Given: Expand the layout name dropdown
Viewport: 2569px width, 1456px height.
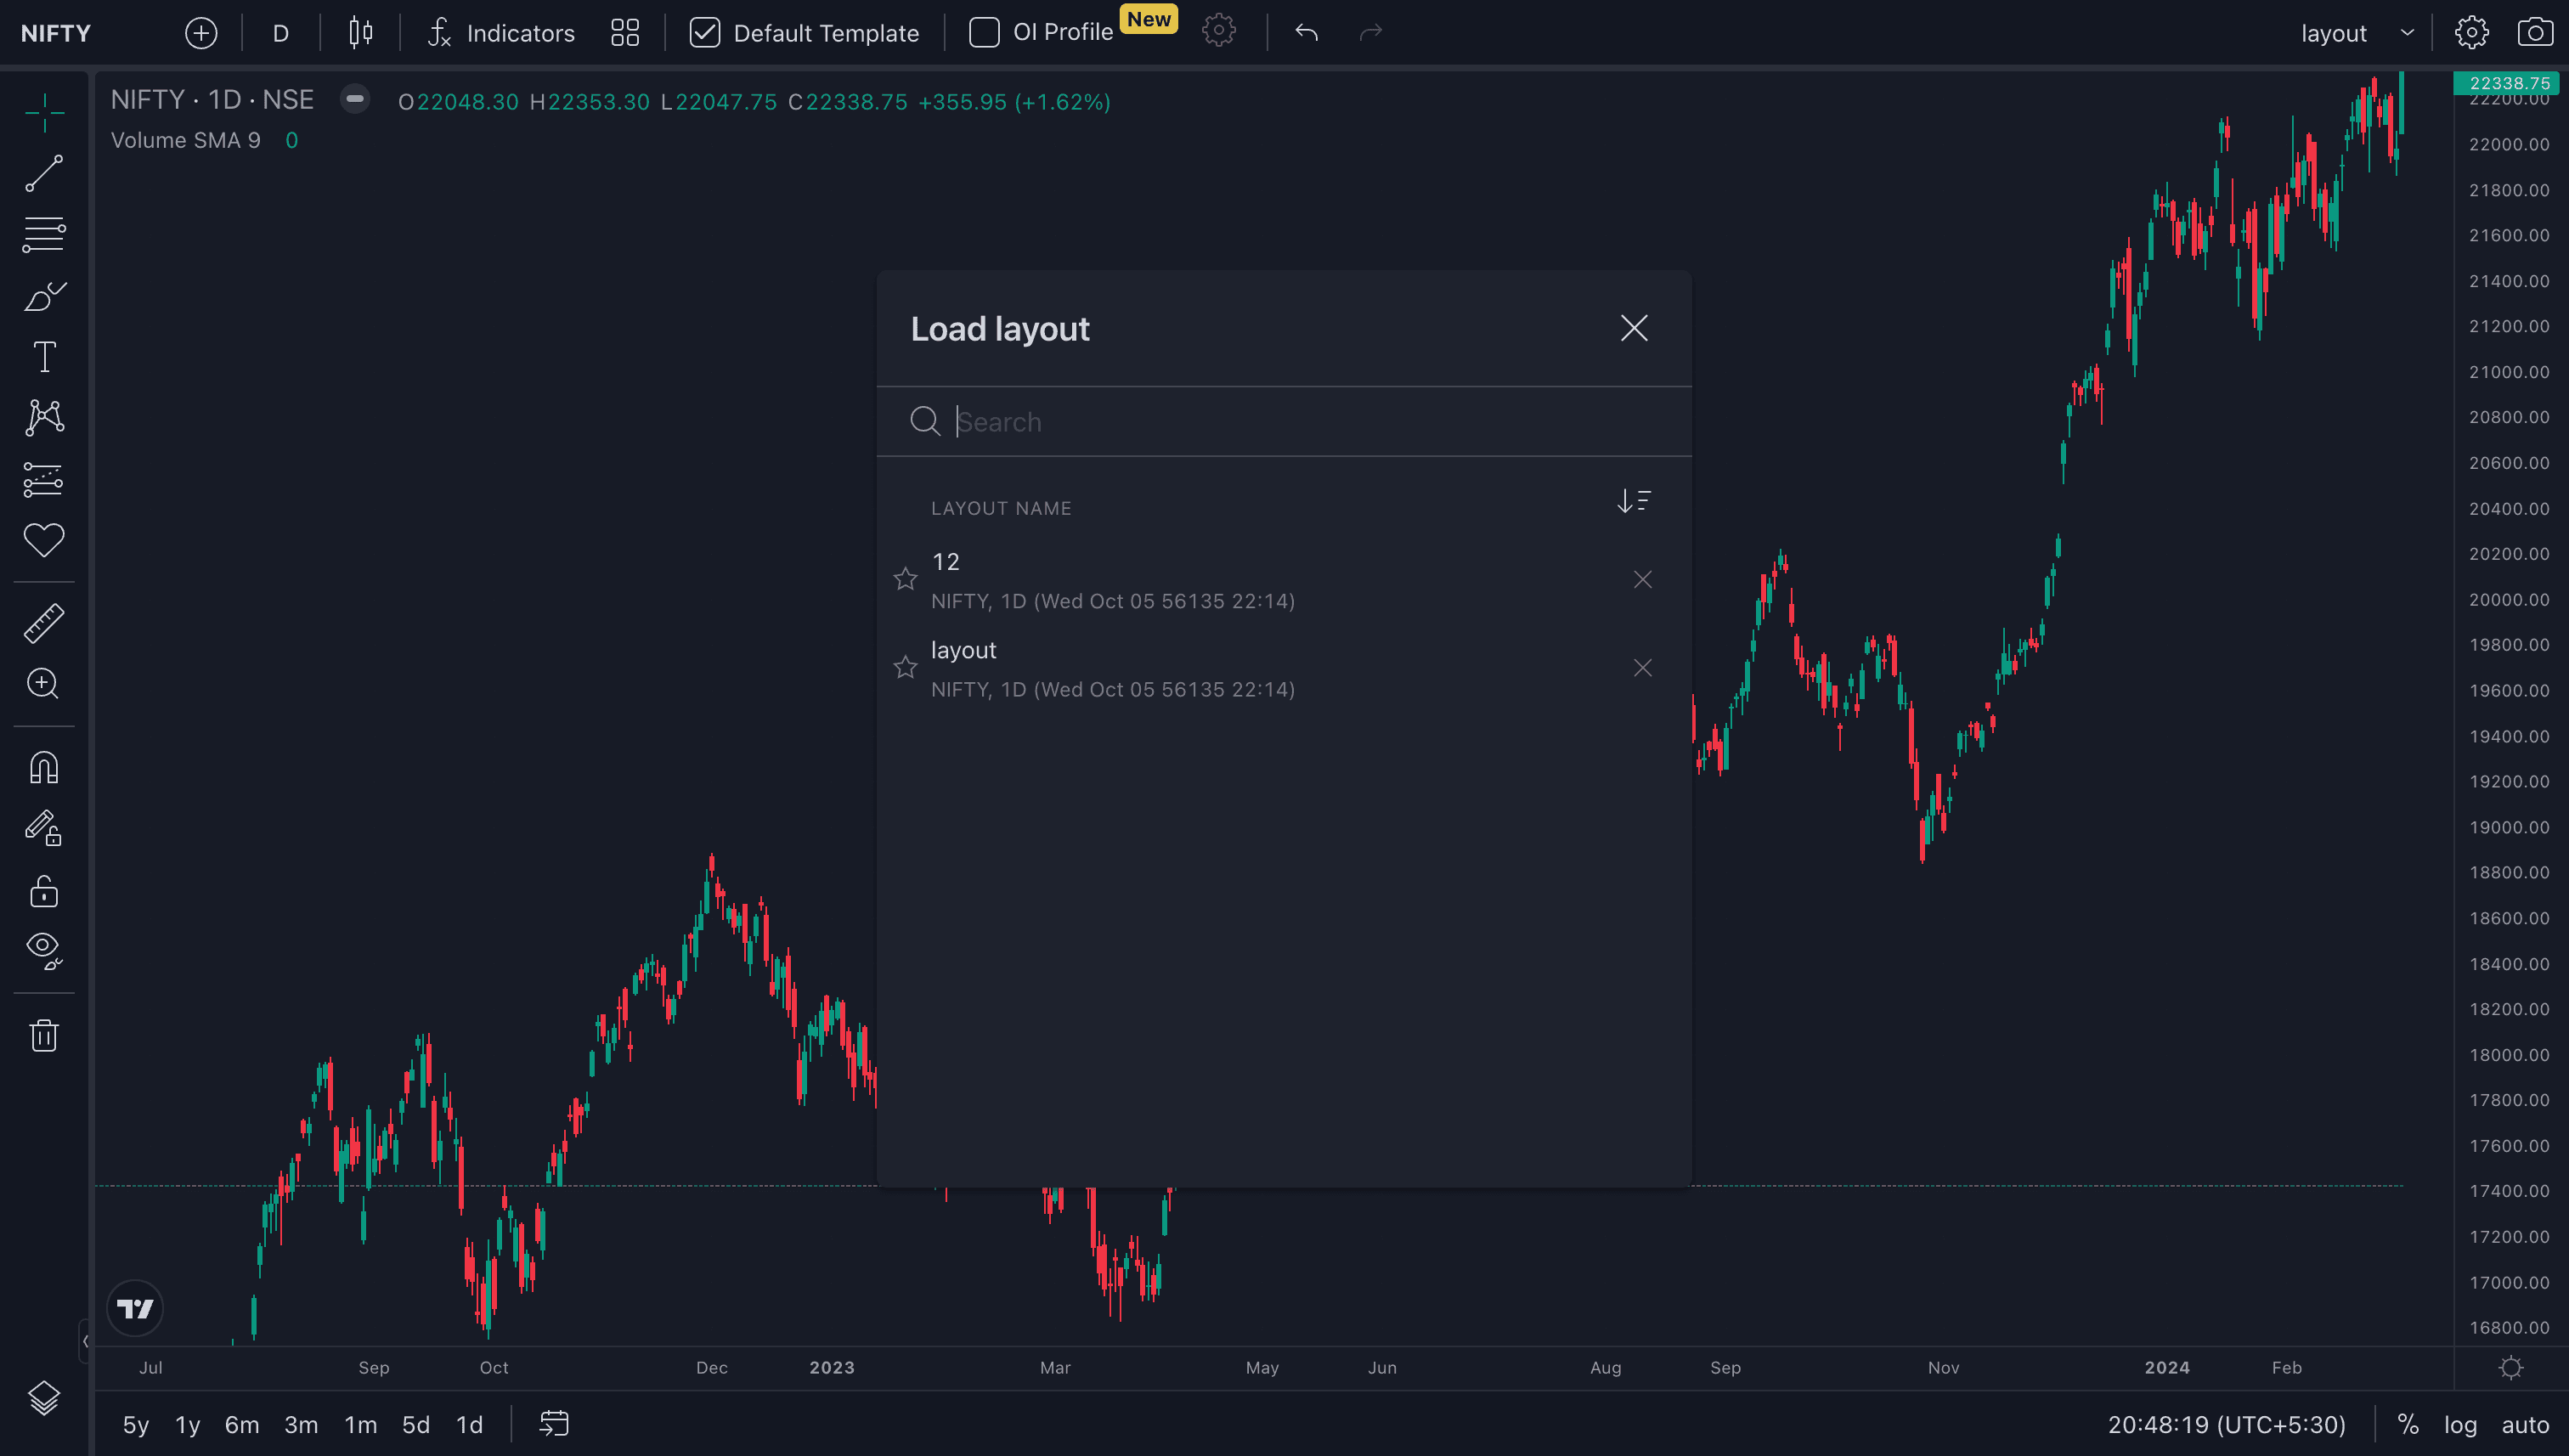Looking at the screenshot, I should 2407,33.
